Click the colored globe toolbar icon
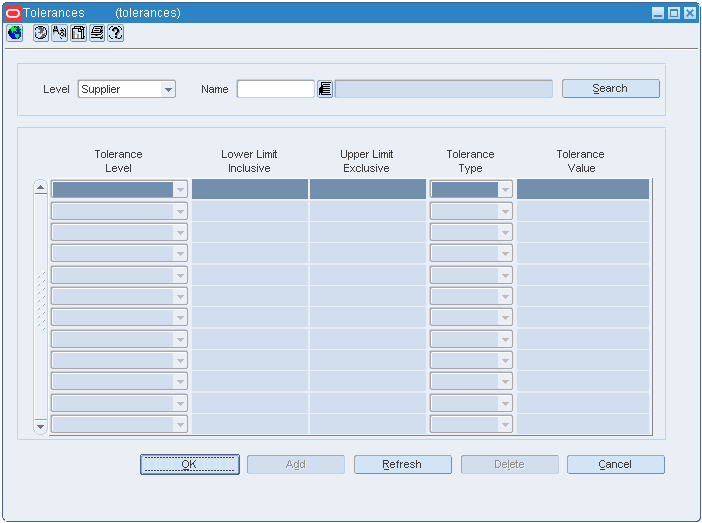 click(15, 33)
